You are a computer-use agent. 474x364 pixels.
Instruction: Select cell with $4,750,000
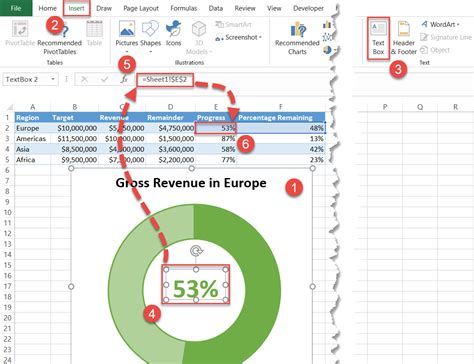(170, 128)
